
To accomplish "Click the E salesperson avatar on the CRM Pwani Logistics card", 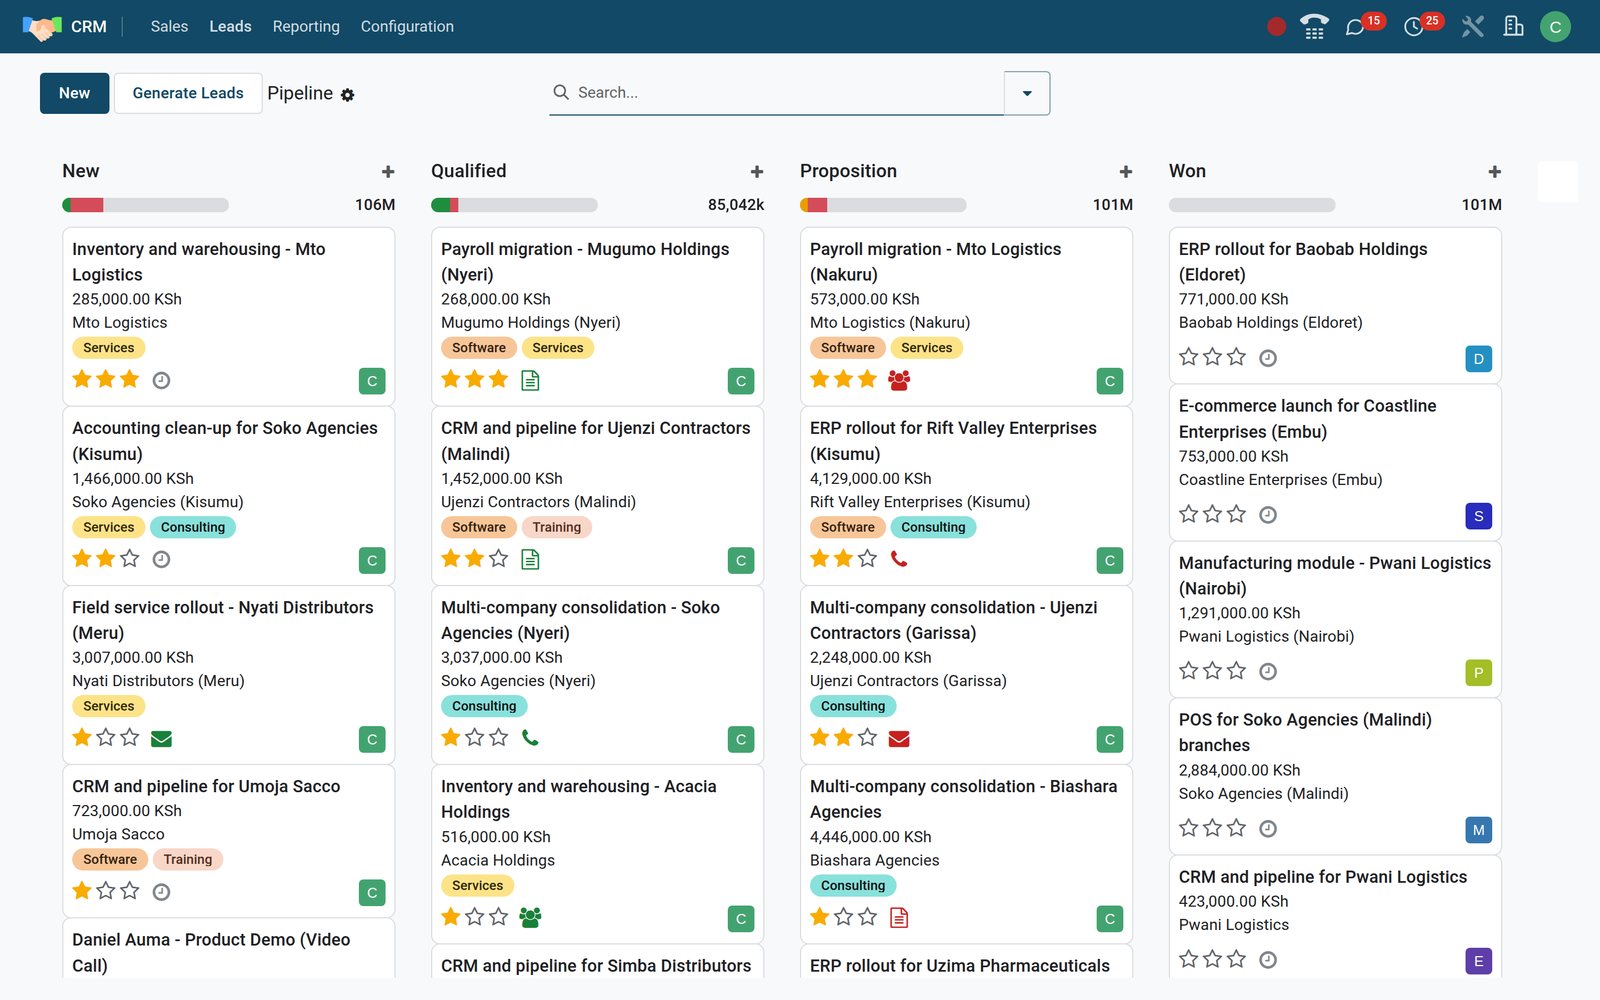I will (x=1478, y=961).
